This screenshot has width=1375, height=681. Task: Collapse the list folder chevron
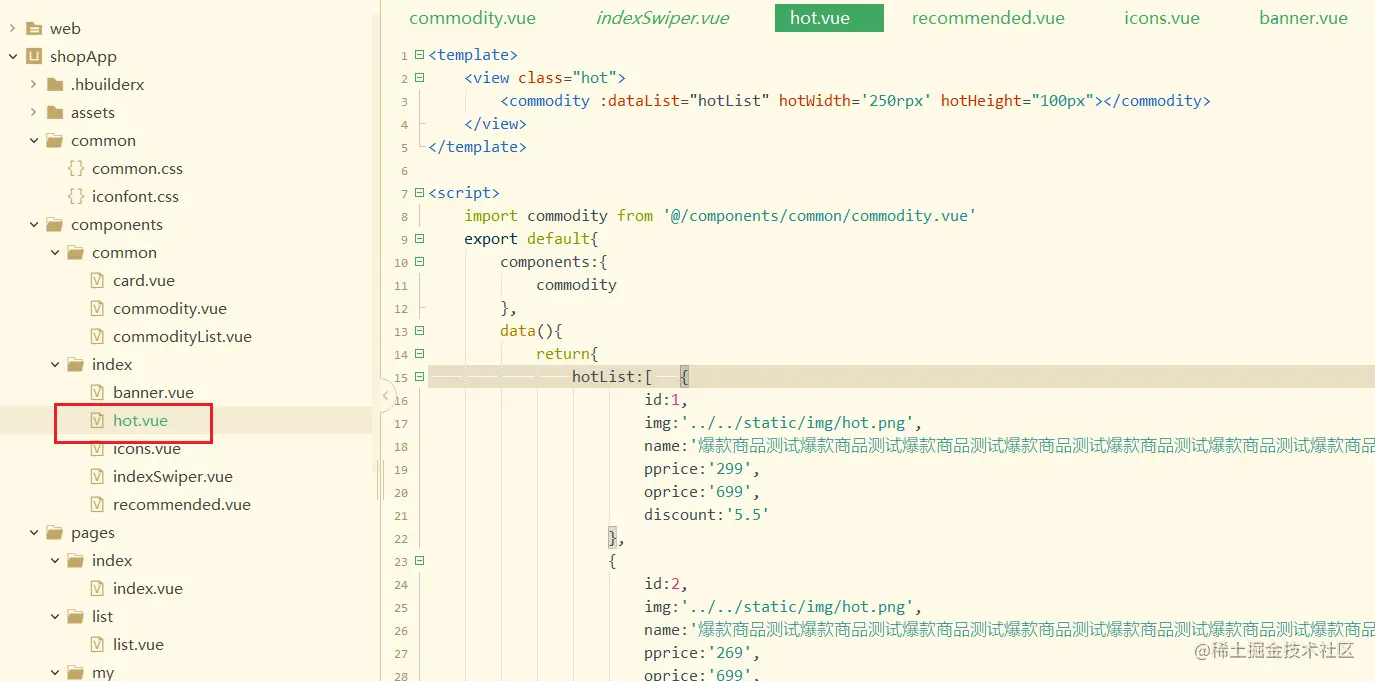click(55, 617)
